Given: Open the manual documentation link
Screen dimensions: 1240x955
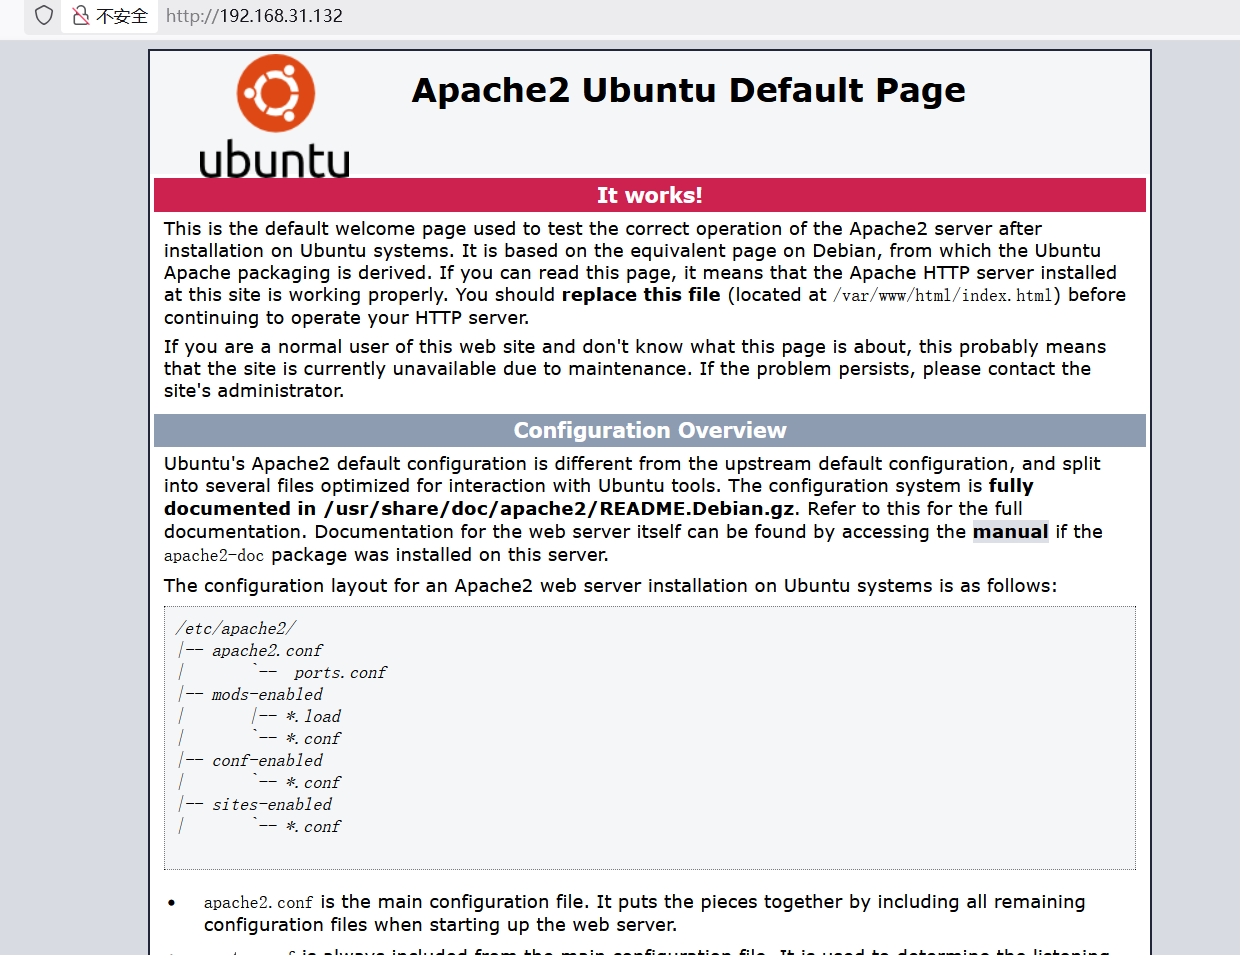Looking at the screenshot, I should [1010, 531].
